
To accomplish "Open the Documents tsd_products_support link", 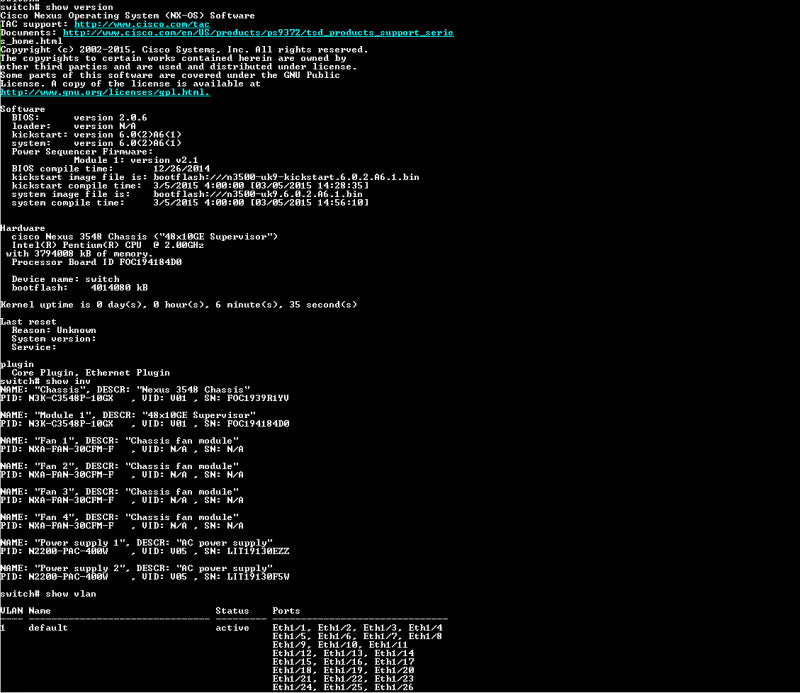I will click(x=258, y=33).
